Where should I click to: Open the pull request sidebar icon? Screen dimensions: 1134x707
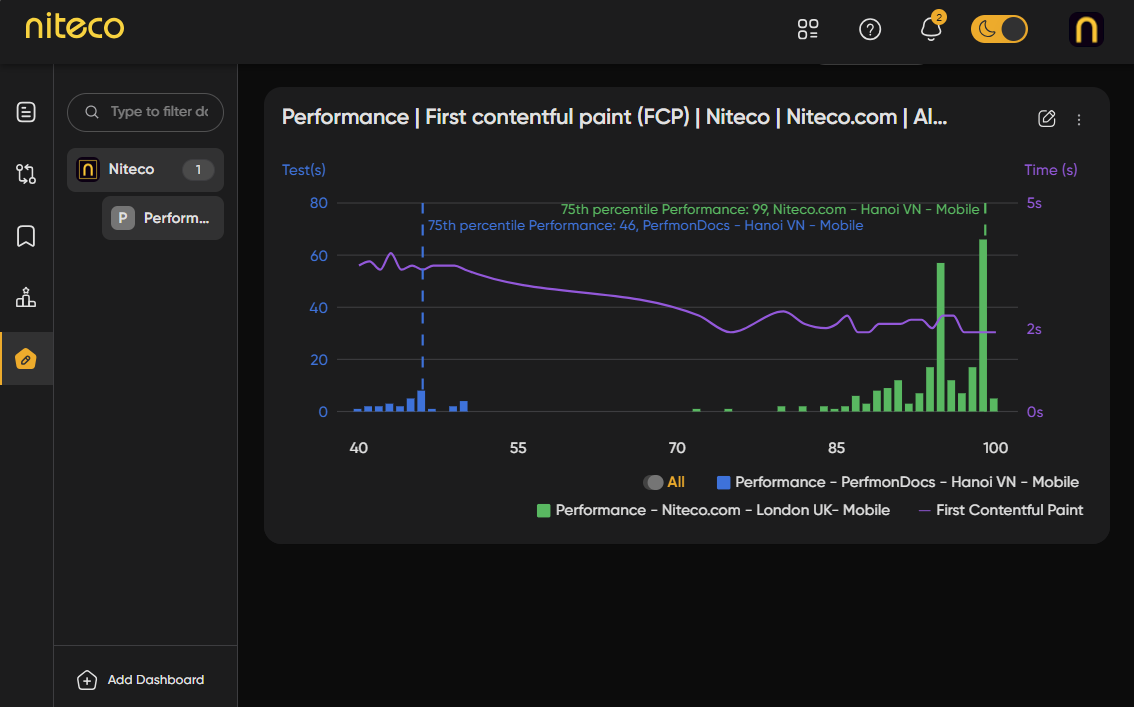26,173
